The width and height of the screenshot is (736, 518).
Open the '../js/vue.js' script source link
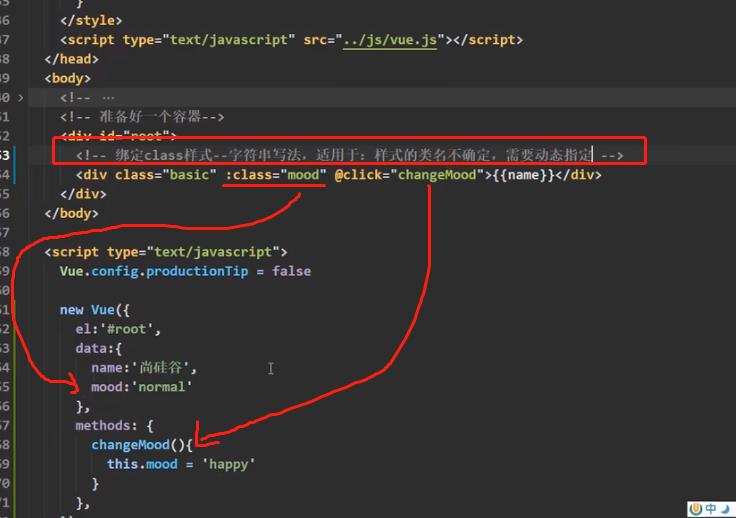390,40
